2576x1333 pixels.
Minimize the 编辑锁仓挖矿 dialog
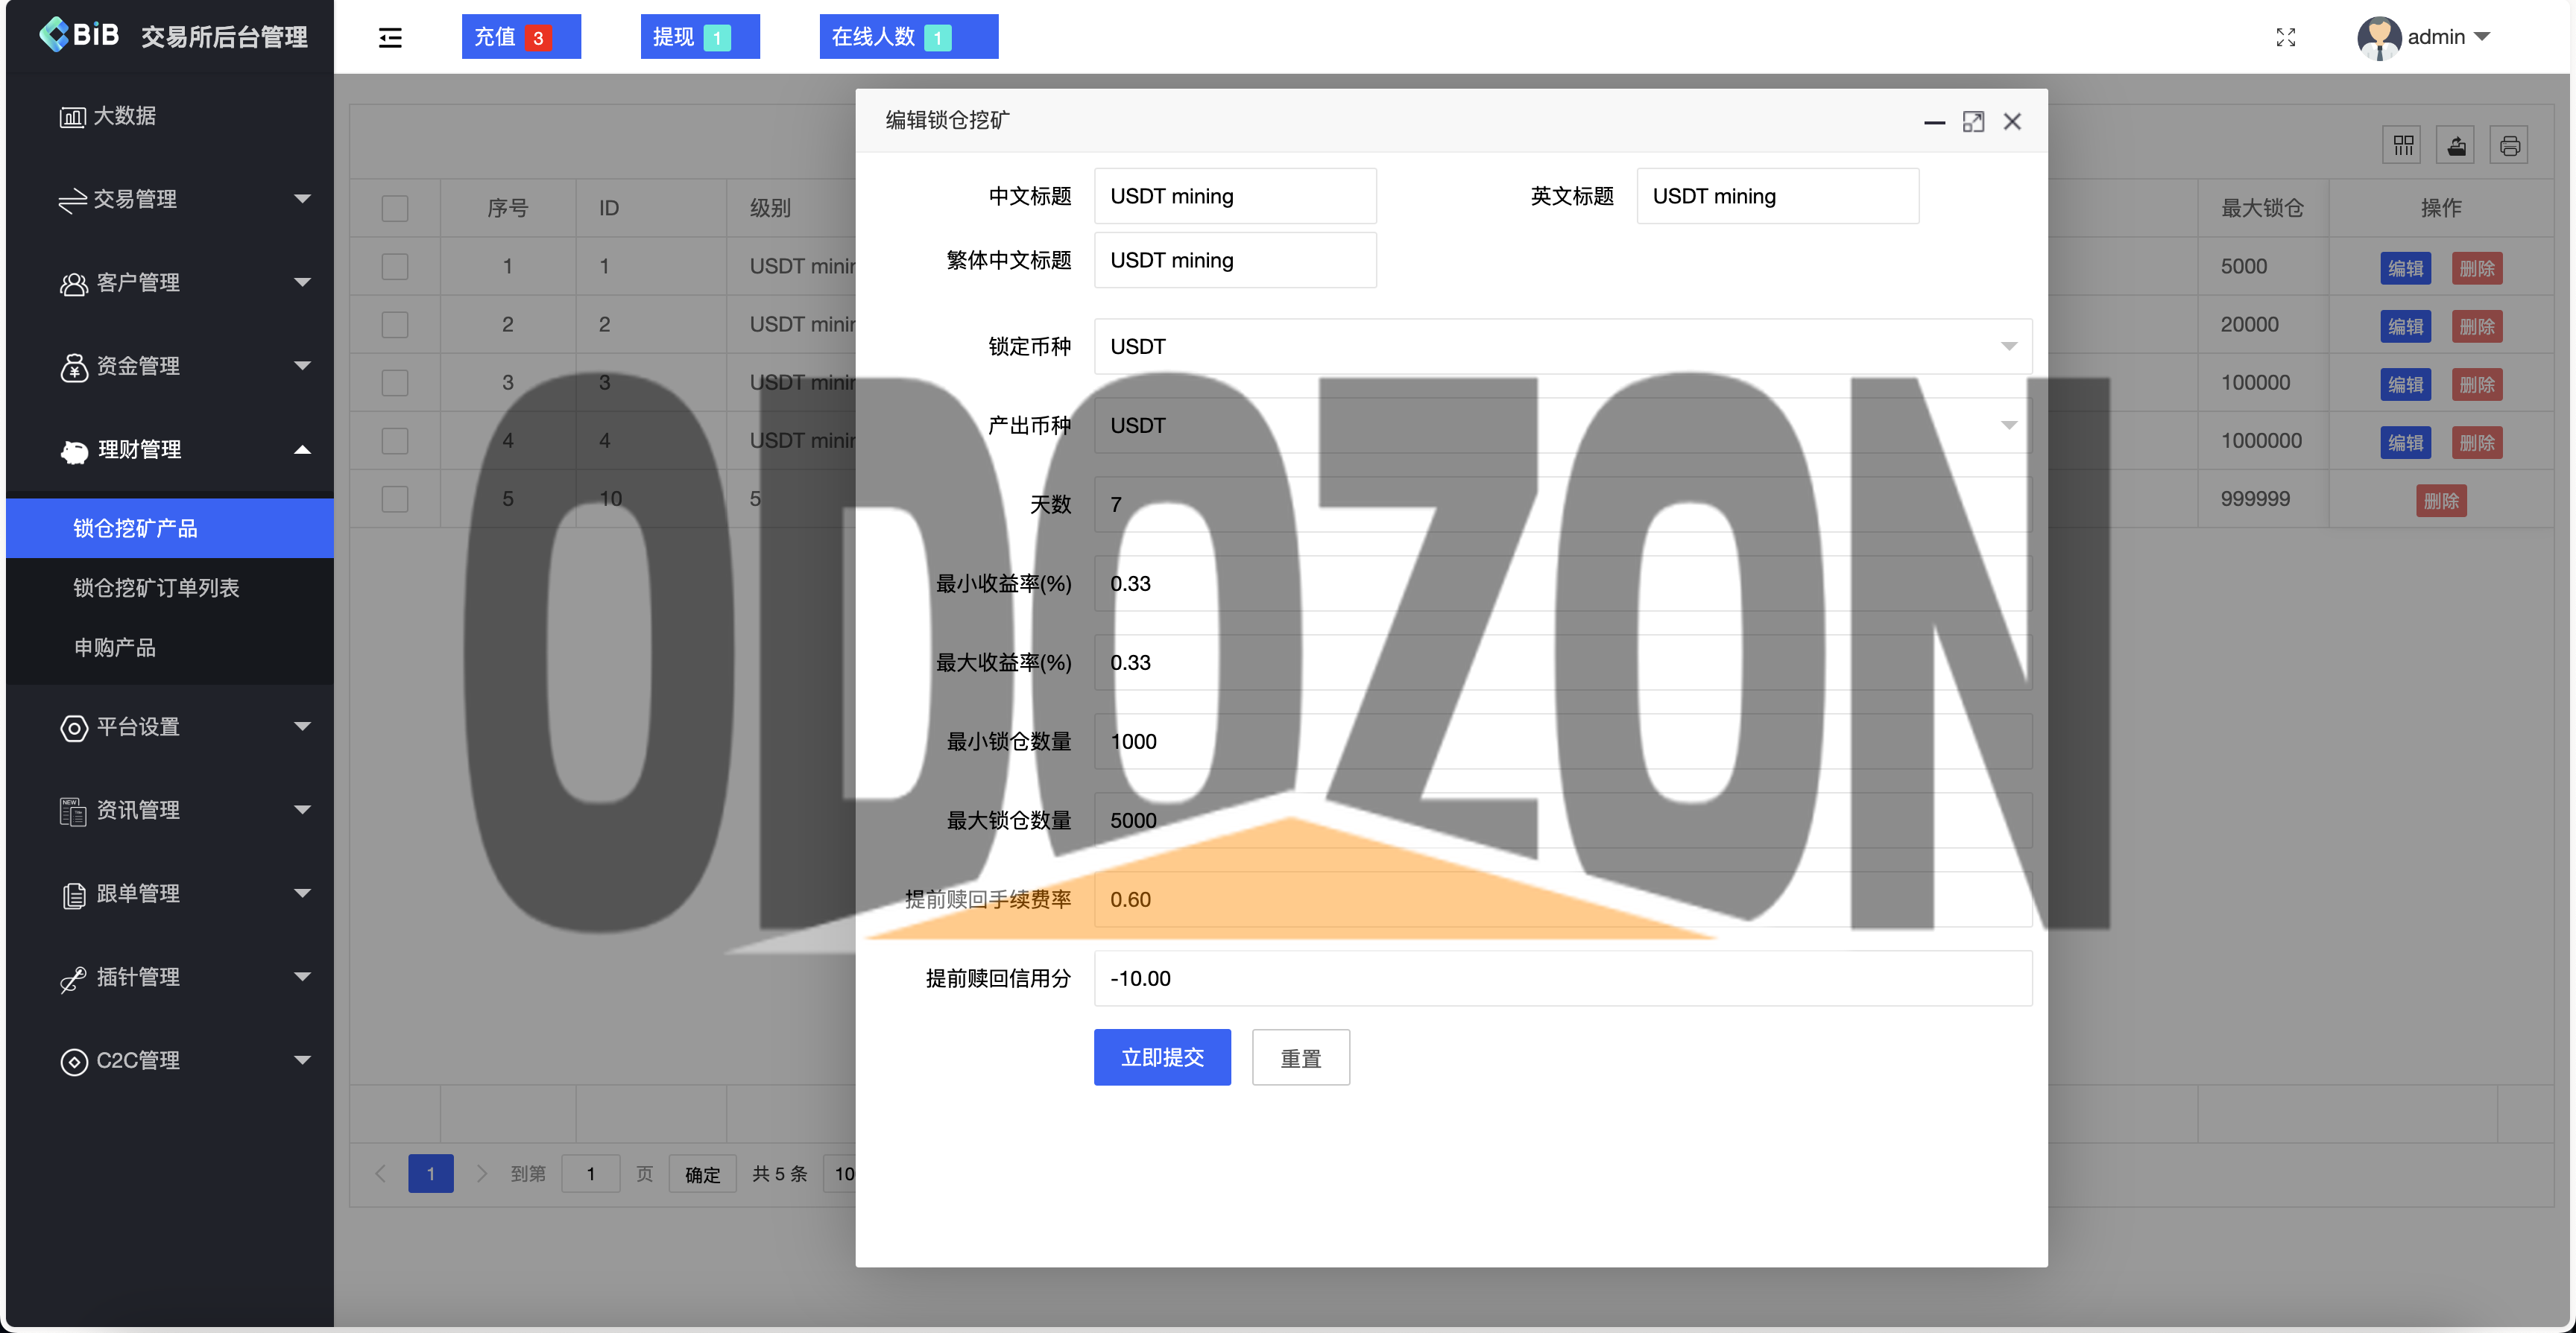point(1934,122)
